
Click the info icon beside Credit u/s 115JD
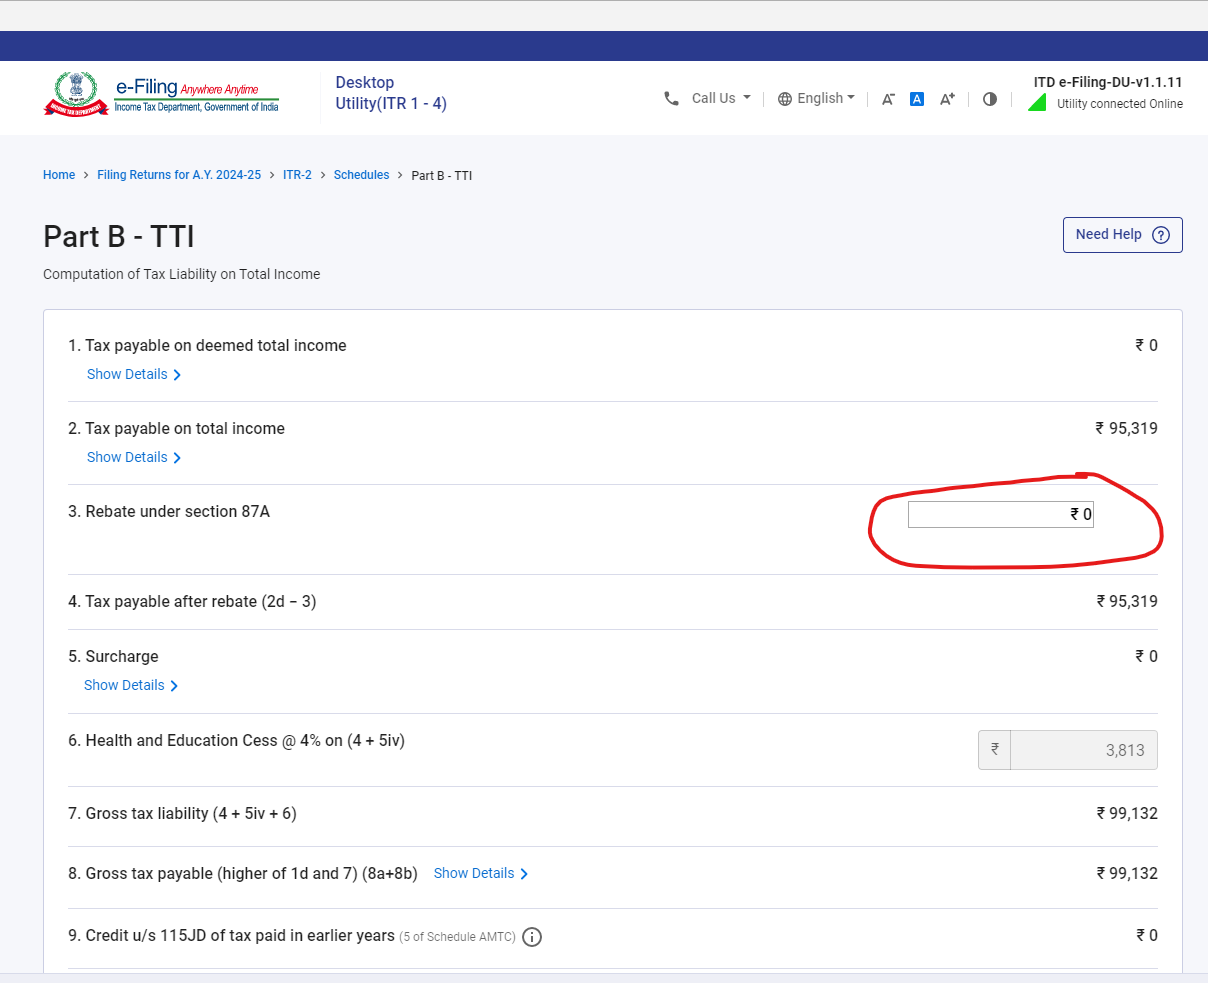point(532,937)
